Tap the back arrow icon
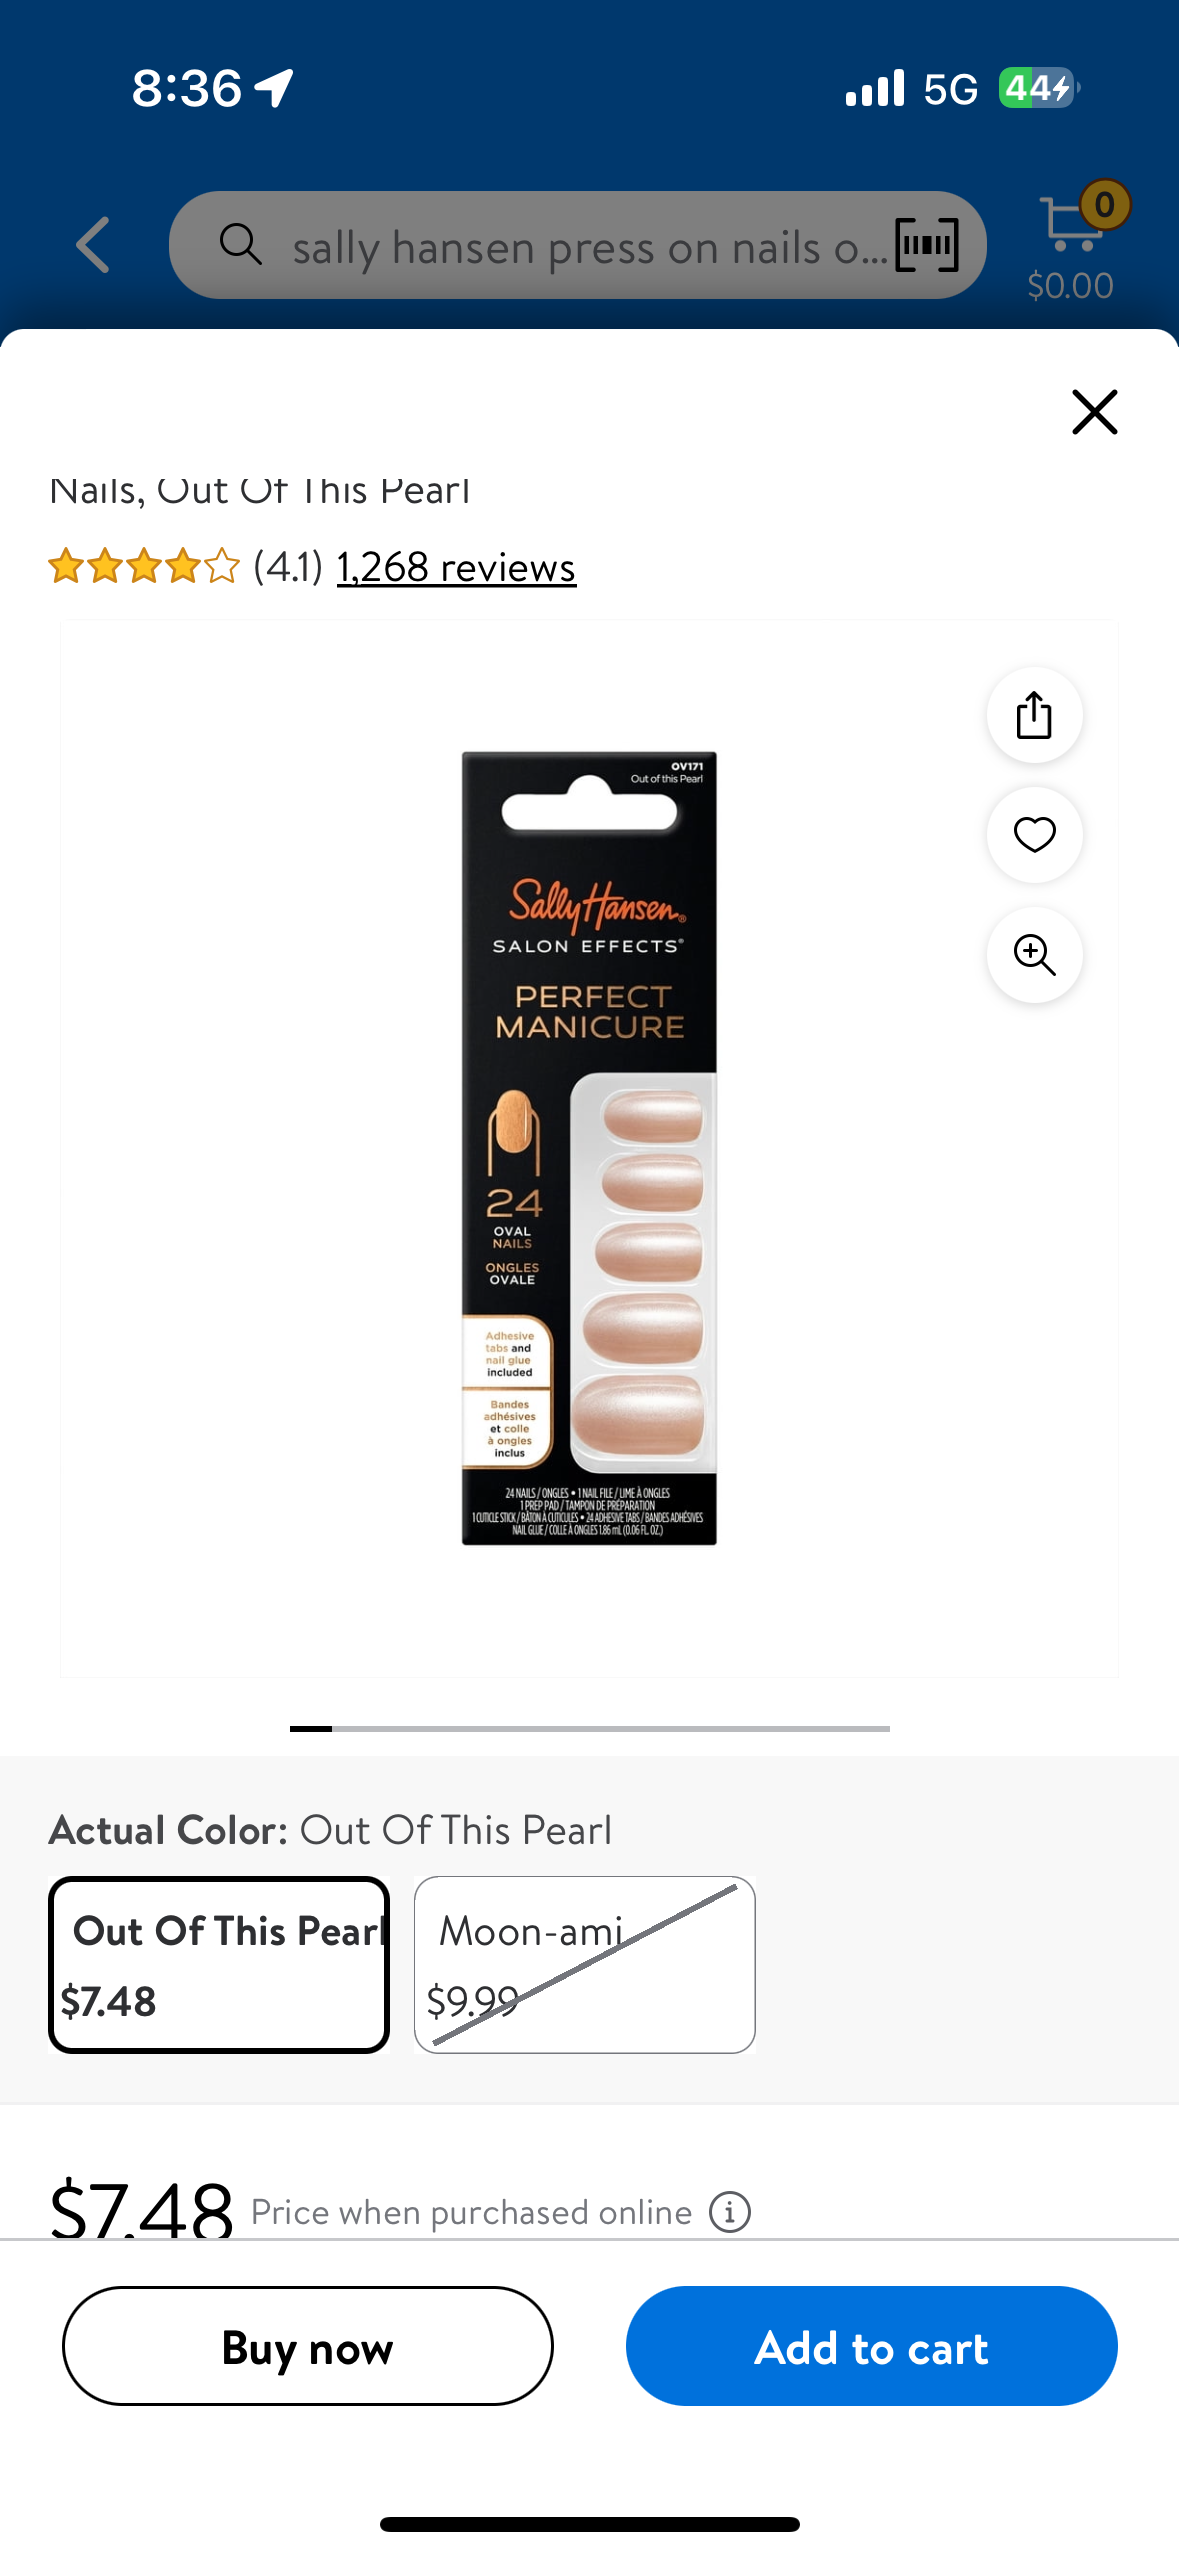This screenshot has height=2556, width=1179. pyautogui.click(x=93, y=245)
